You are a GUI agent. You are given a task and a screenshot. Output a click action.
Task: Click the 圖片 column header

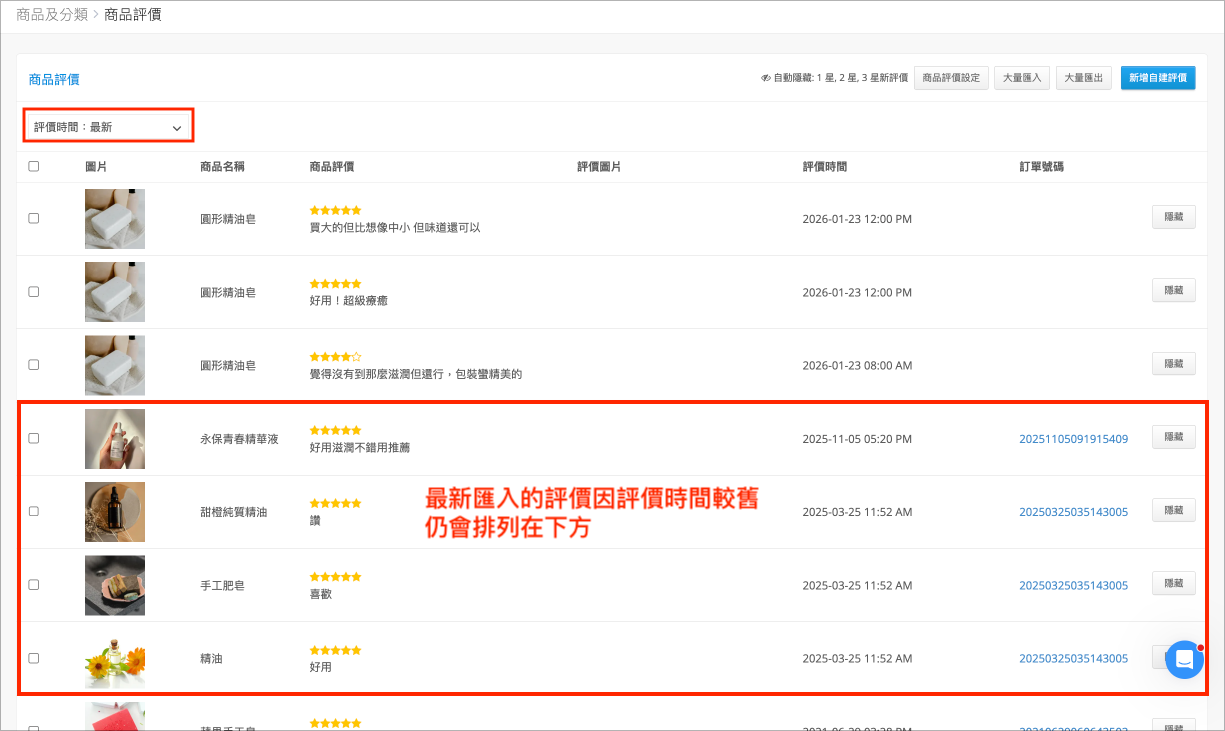coord(96,166)
